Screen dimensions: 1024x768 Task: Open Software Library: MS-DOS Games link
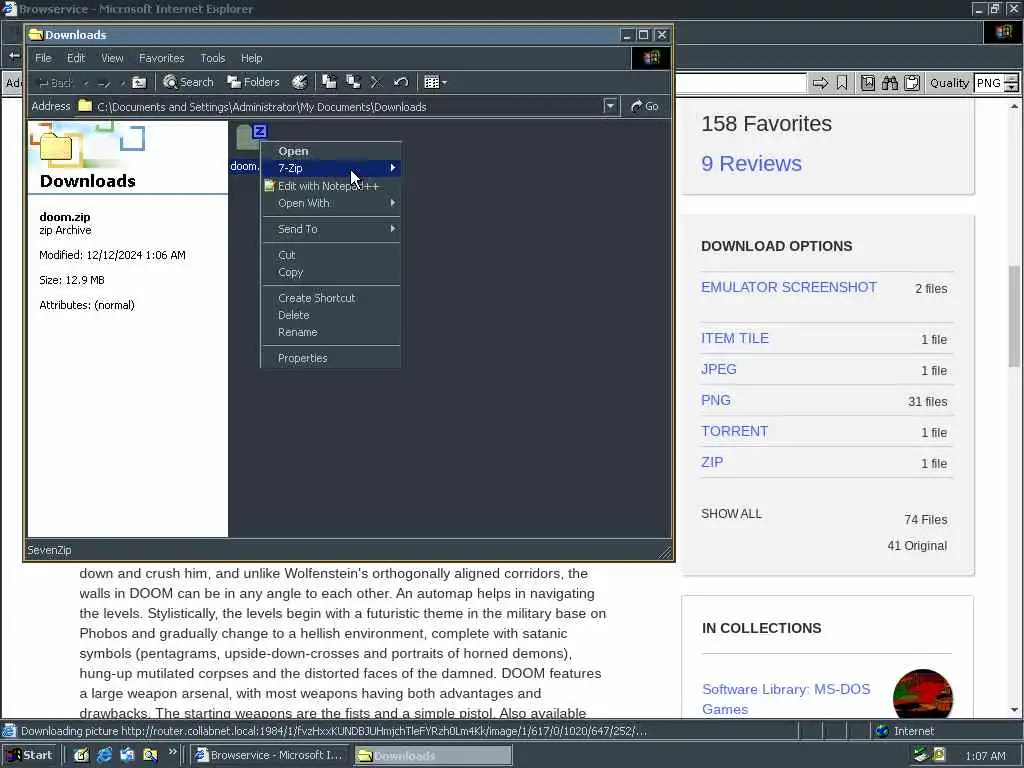tap(786, 699)
